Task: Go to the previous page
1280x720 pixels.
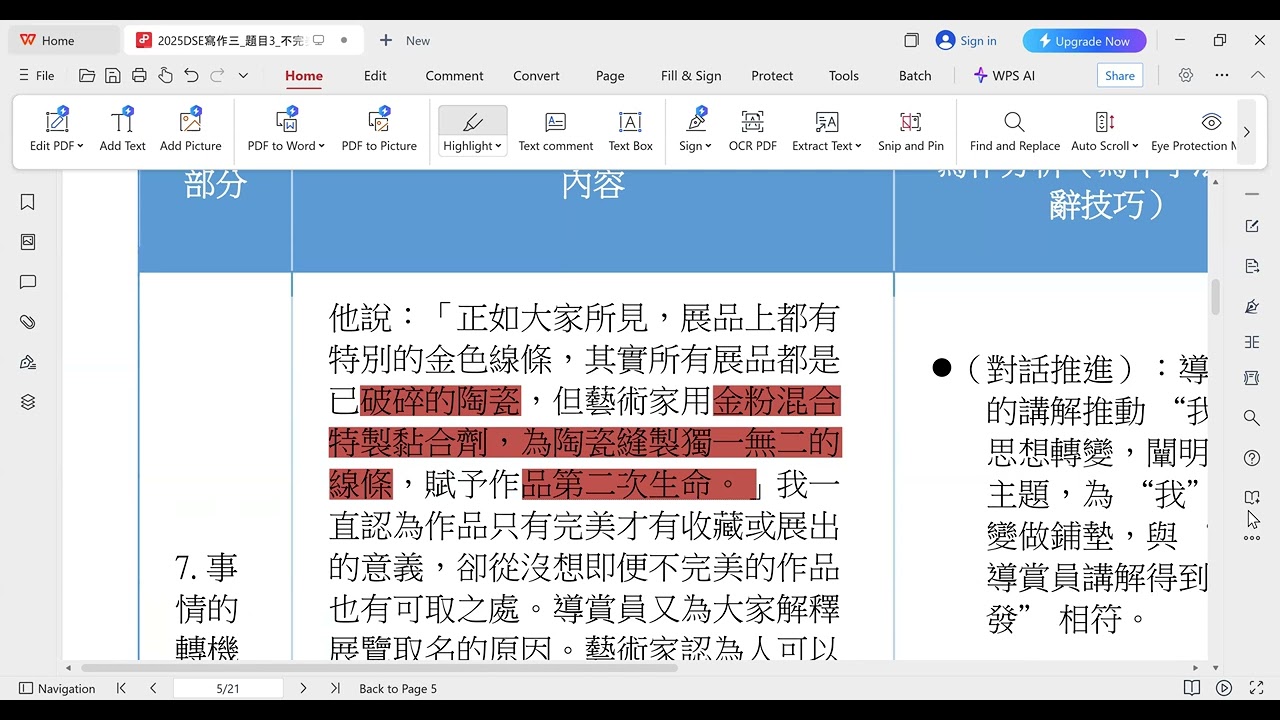Action: [x=153, y=688]
